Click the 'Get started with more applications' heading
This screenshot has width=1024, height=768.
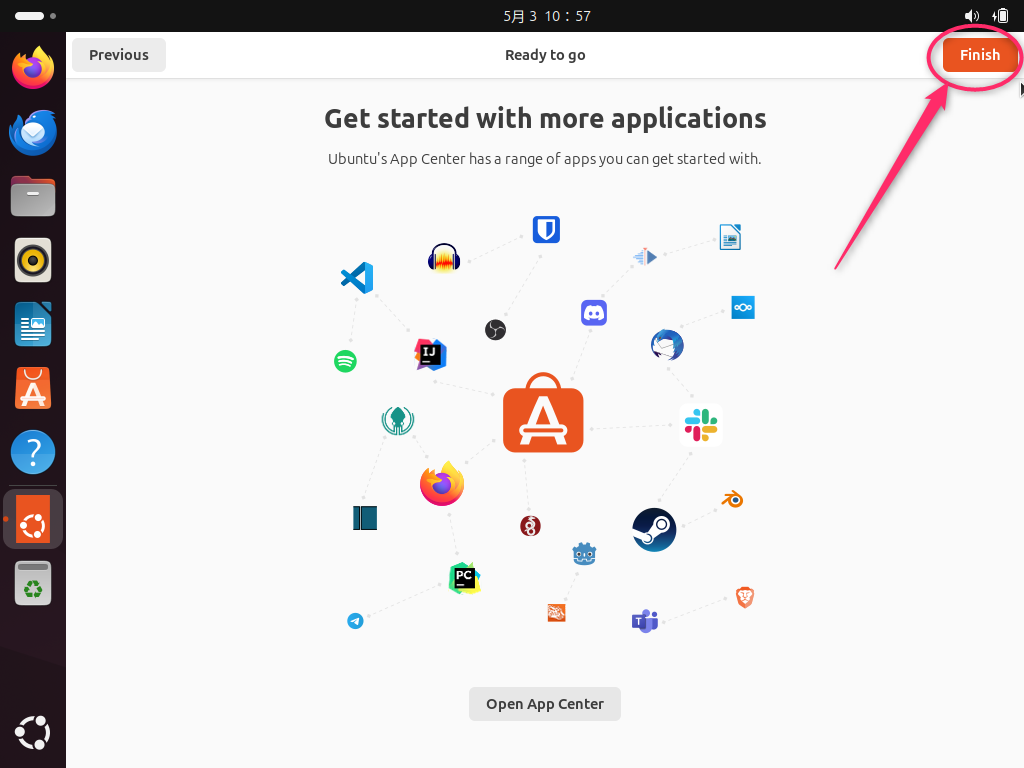click(x=545, y=118)
